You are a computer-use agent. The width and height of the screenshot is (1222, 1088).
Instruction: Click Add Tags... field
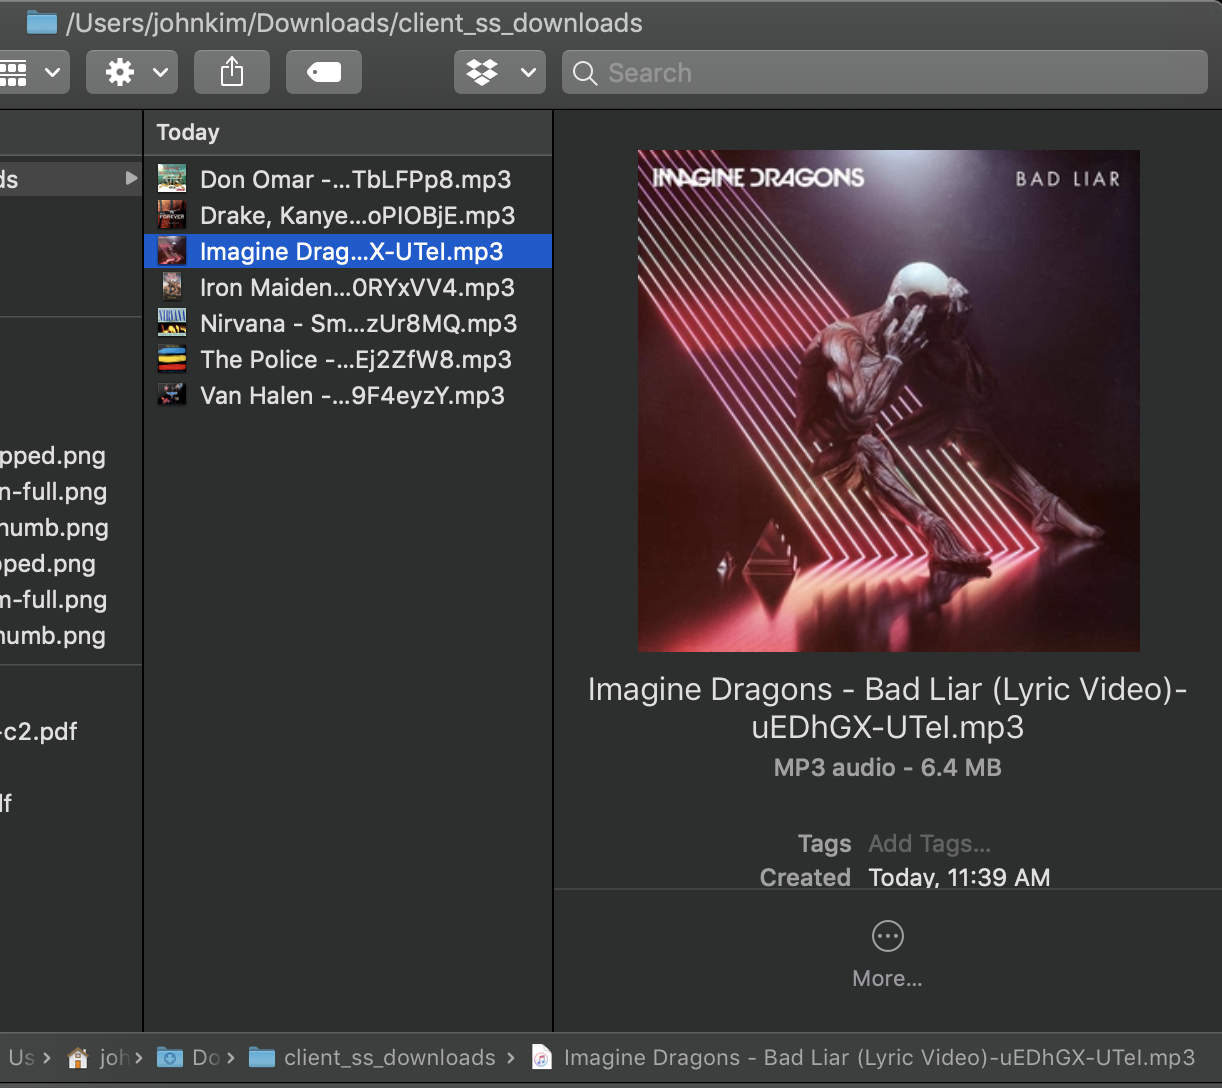[x=929, y=844]
